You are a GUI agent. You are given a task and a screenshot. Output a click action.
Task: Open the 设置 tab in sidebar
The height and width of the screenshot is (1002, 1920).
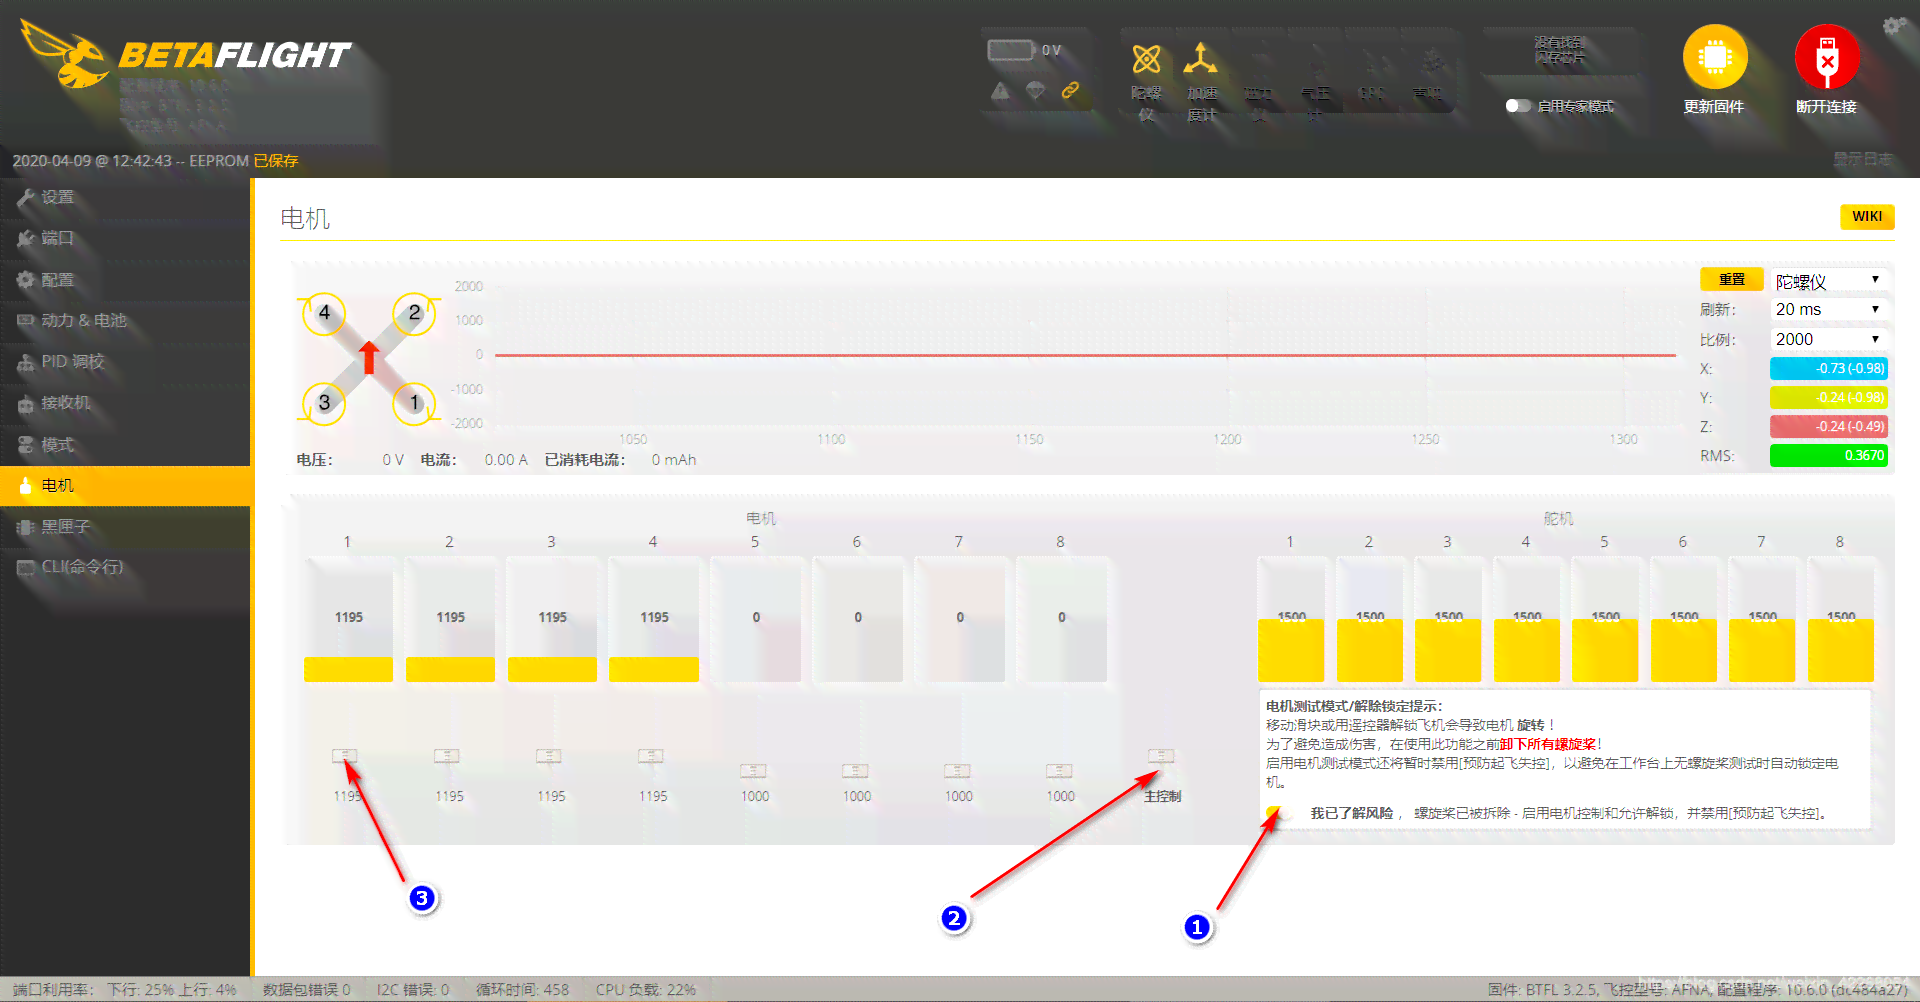[x=125, y=197]
